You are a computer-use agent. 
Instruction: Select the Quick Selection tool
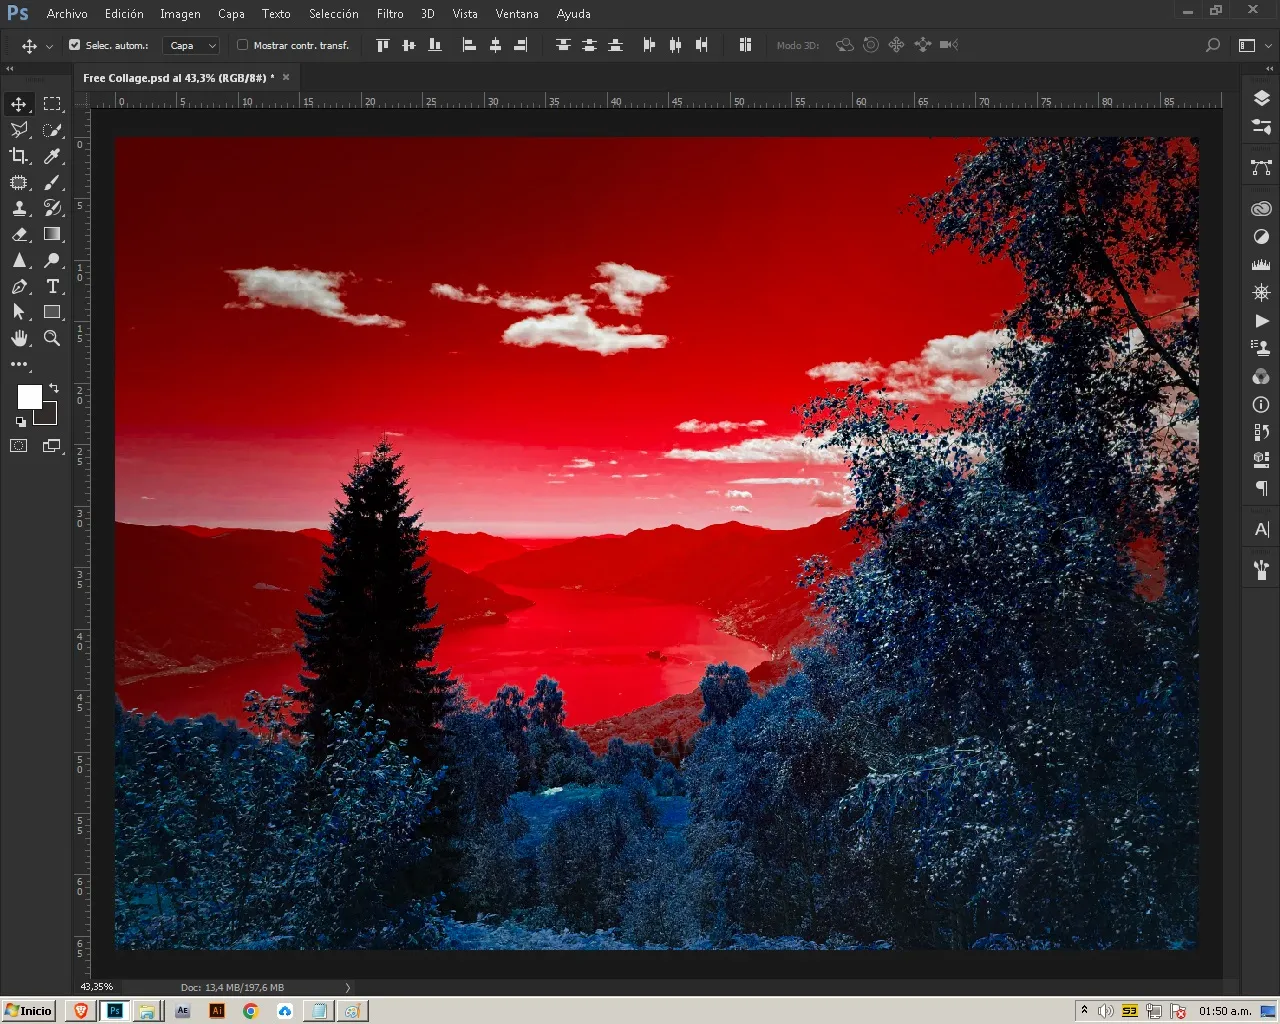pos(52,130)
